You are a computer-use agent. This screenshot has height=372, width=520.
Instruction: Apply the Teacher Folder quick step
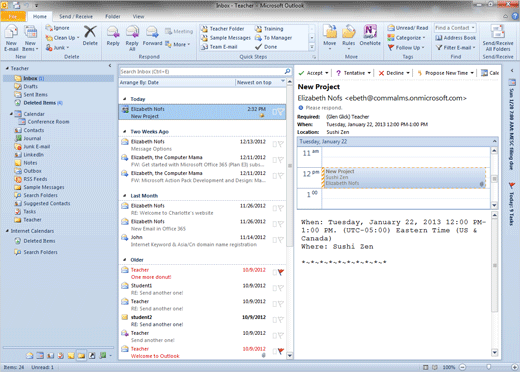[223, 29]
